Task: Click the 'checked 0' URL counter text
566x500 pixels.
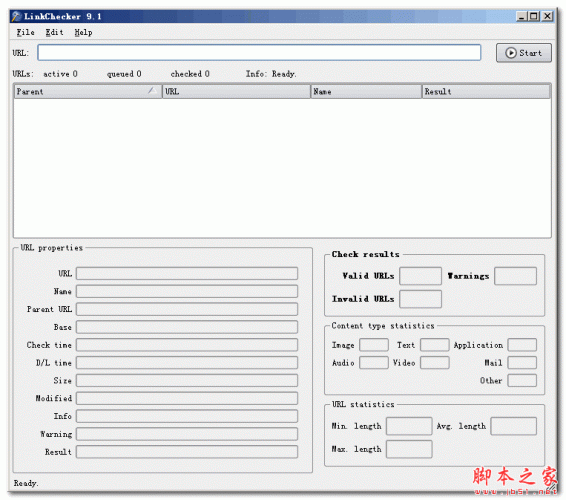Action: click(190, 74)
